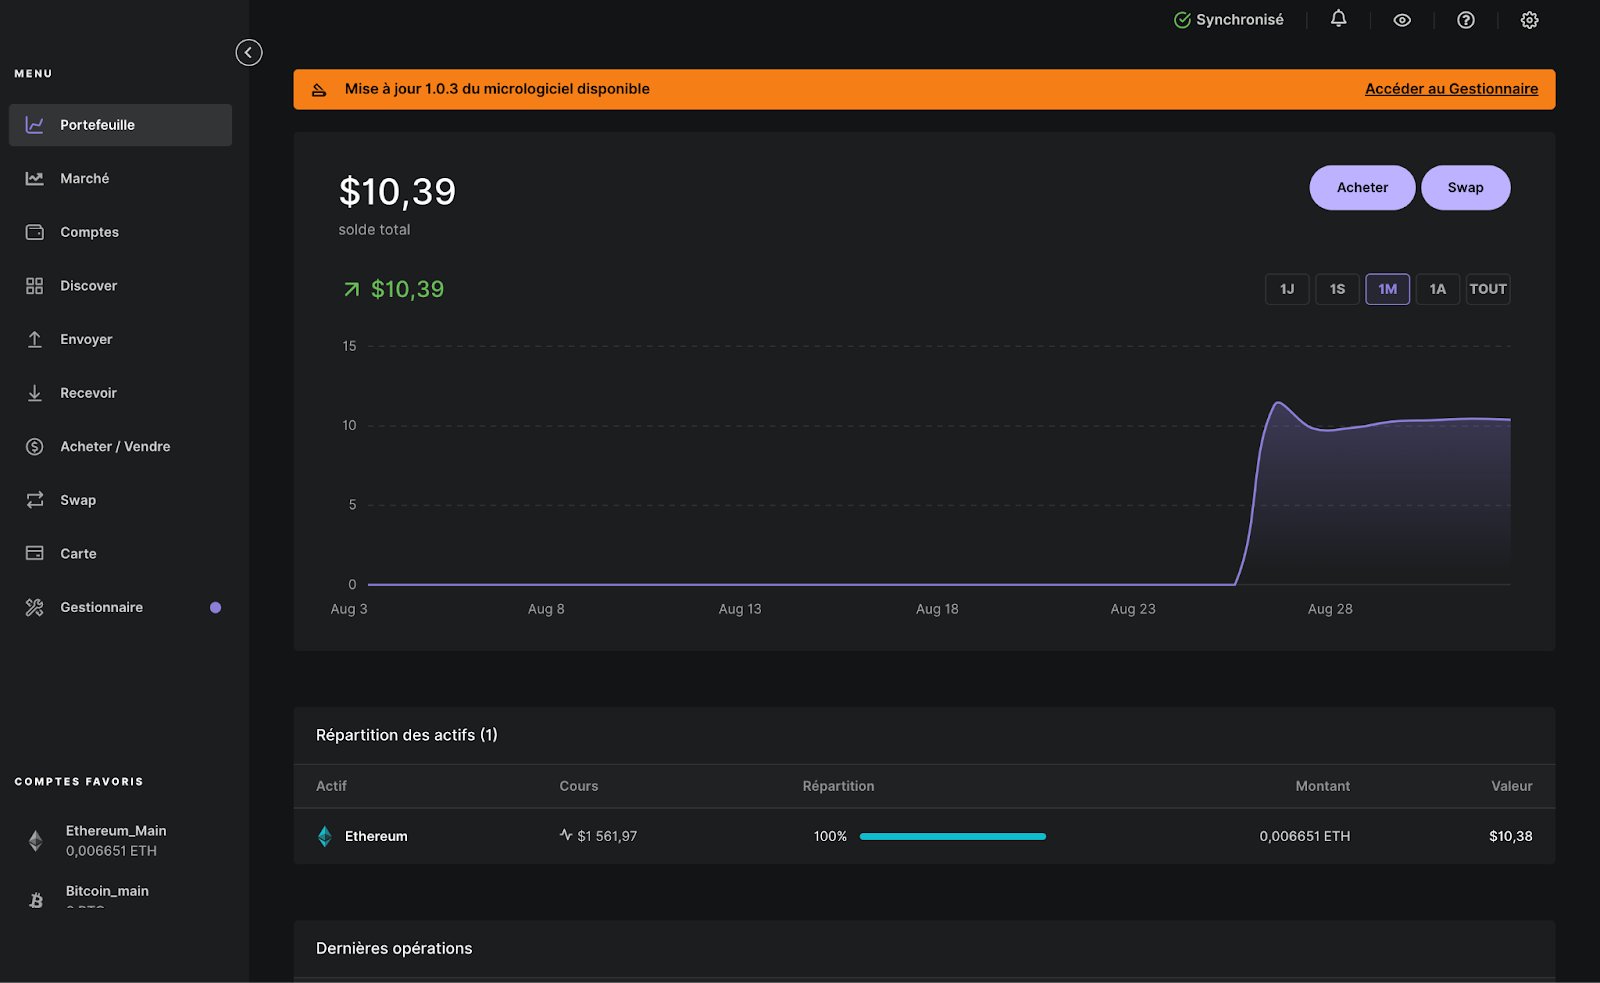Click the Swap button near balance
Image resolution: width=1600 pixels, height=983 pixels.
[x=1465, y=188]
